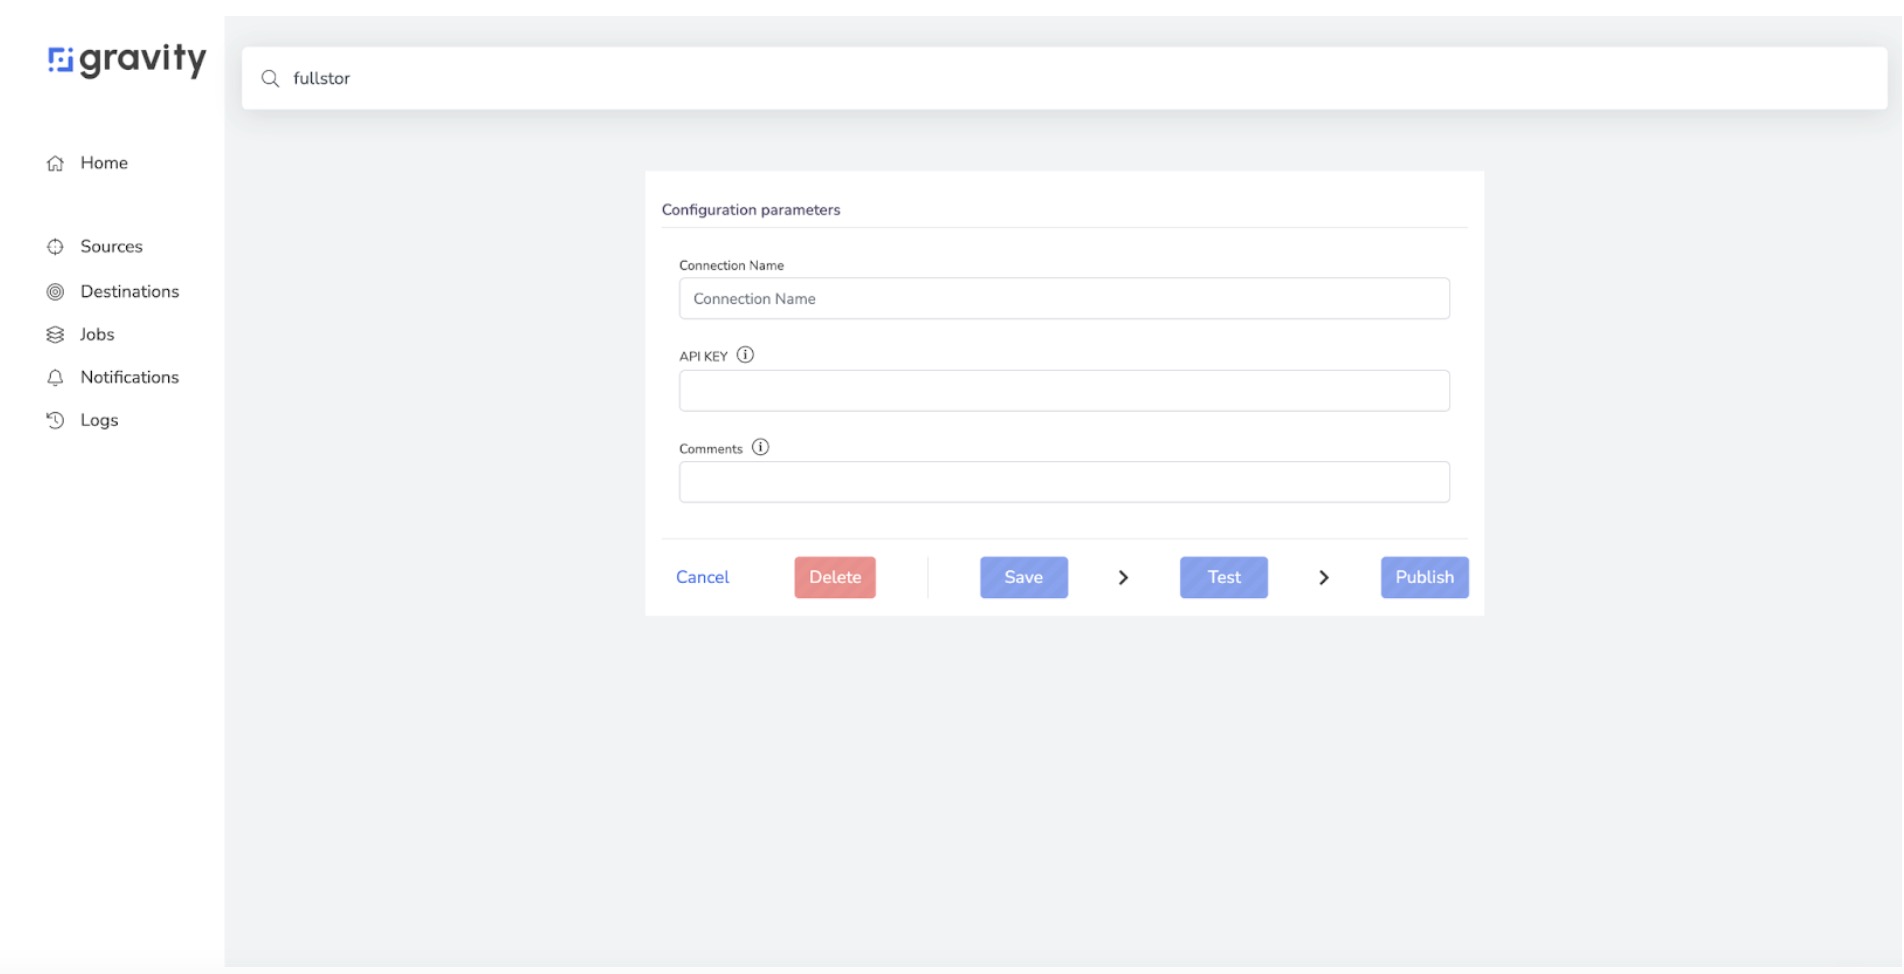Click the search magnifier icon
The width and height of the screenshot is (1904, 974).
pos(270,78)
